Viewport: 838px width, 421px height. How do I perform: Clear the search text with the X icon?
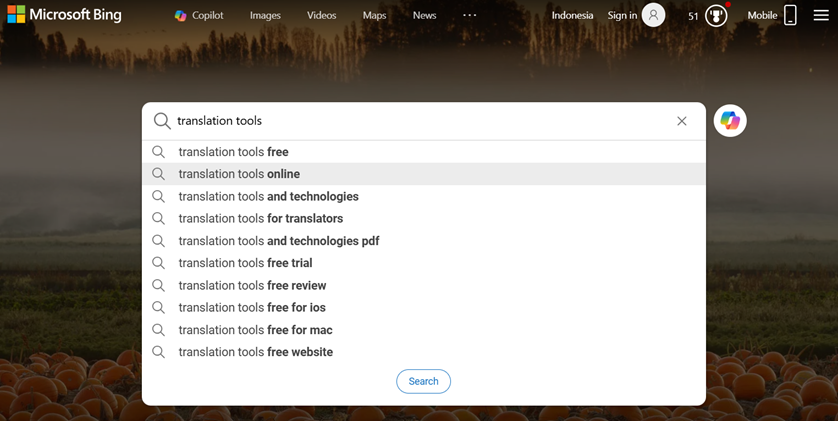click(682, 121)
